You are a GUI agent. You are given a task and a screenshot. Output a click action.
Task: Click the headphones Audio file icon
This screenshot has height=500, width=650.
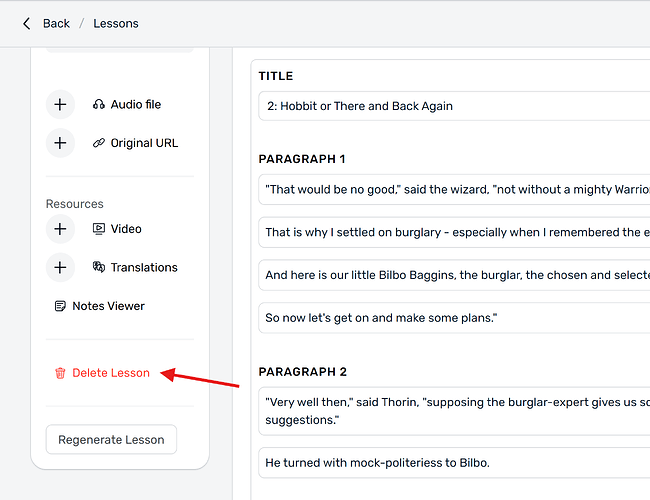99,104
